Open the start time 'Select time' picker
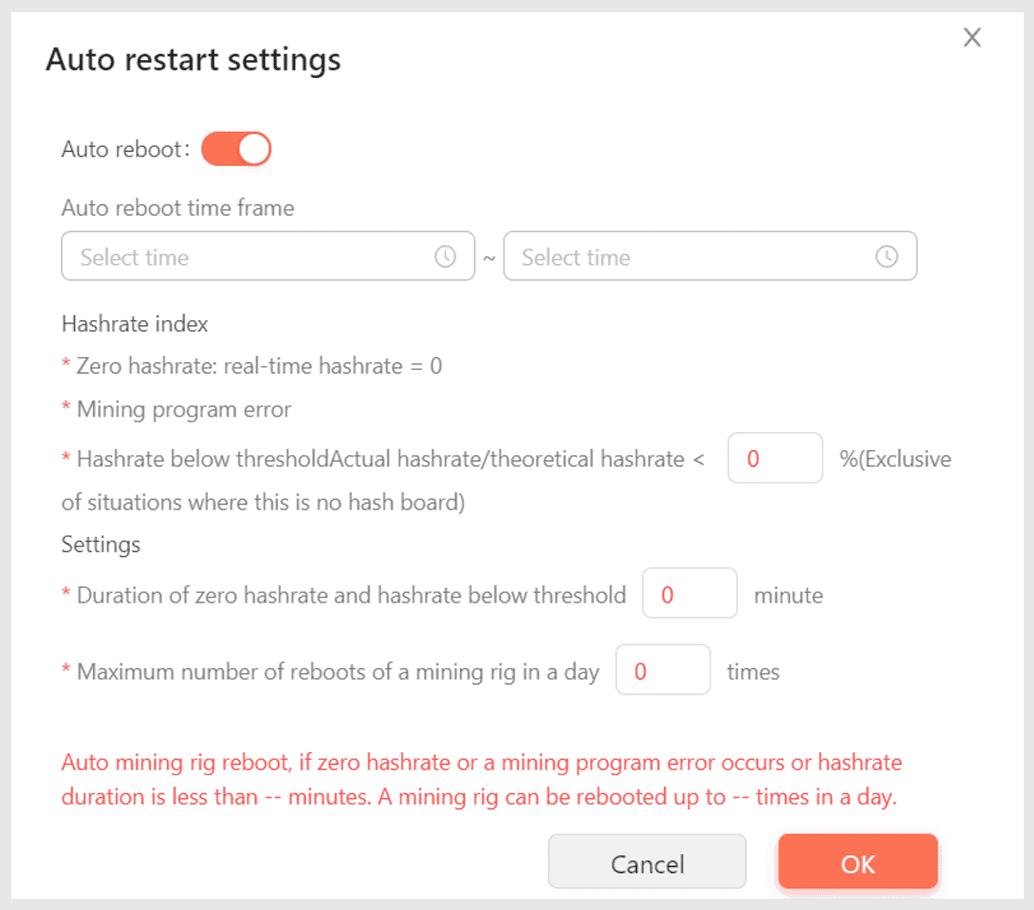 click(x=250, y=257)
